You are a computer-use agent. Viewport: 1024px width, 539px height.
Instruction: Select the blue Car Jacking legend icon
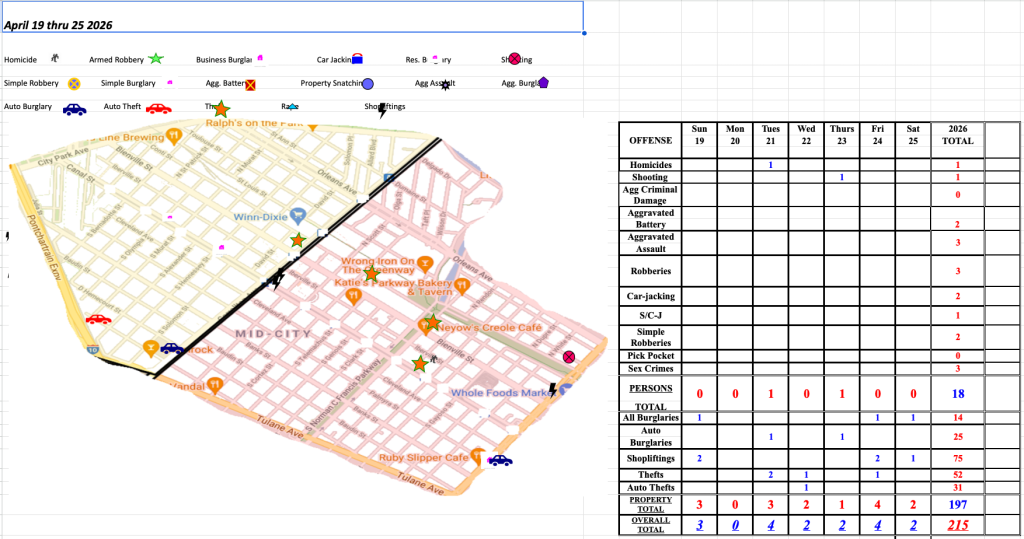[x=356, y=61]
